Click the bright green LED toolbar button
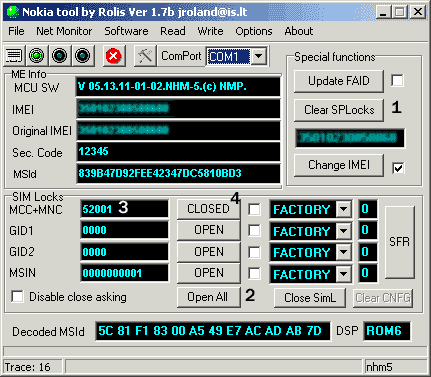Image resolution: width=431 pixels, height=377 pixels. (36, 56)
